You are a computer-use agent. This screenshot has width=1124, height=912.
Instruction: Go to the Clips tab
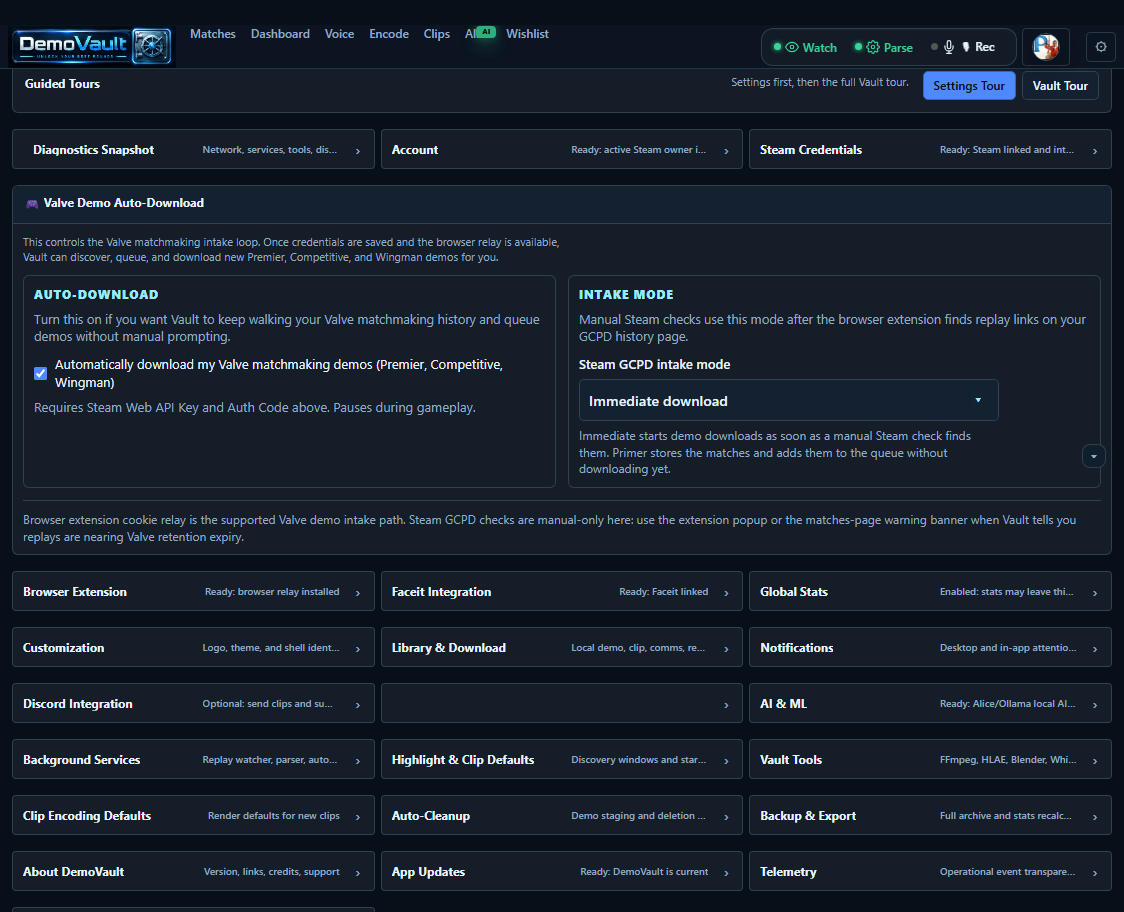[437, 34]
